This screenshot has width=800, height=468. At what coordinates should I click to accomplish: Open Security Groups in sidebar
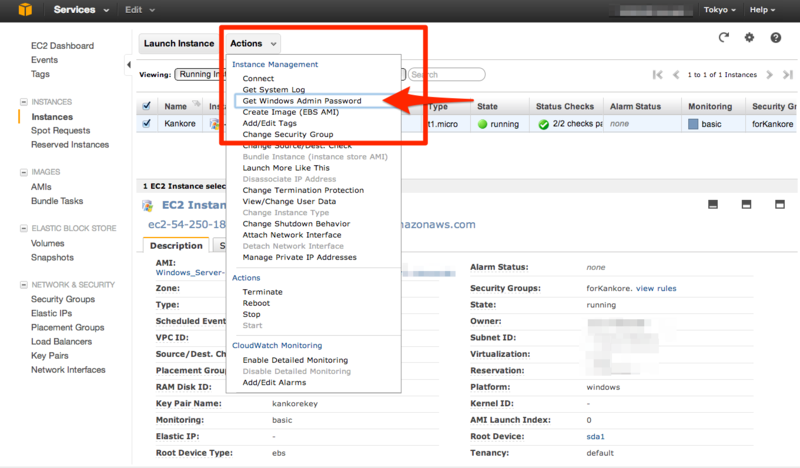(x=63, y=299)
